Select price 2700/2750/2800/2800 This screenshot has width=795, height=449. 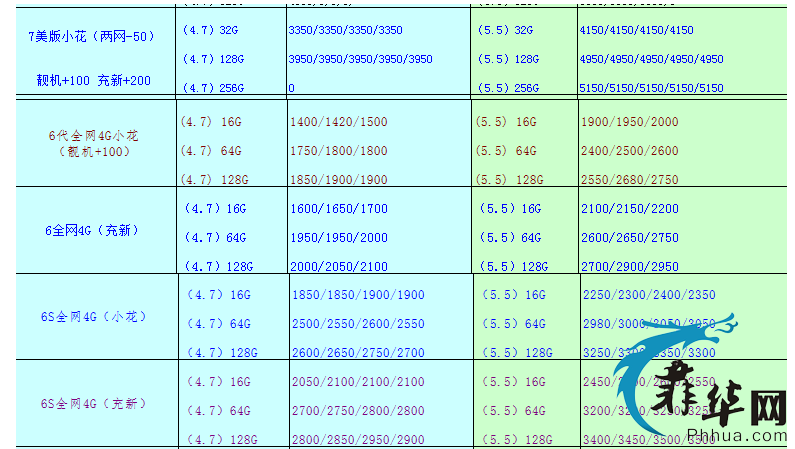coord(358,411)
